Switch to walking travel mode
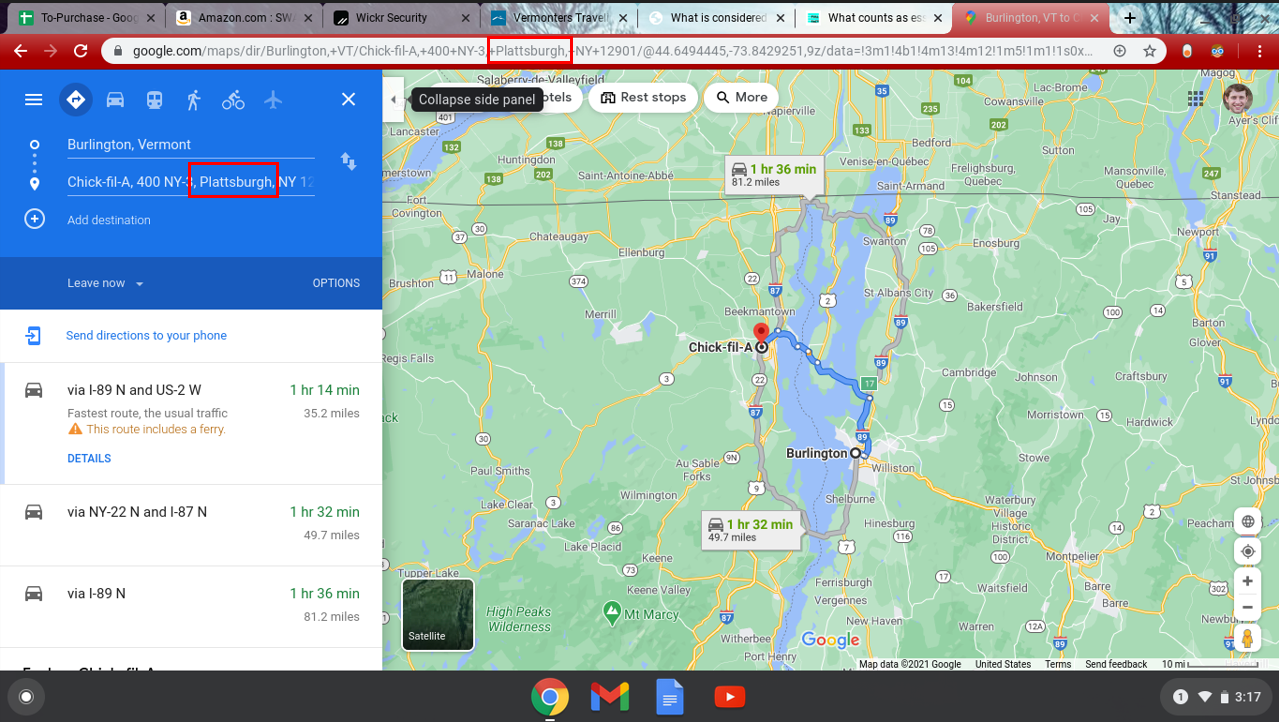The height and width of the screenshot is (722, 1279). pyautogui.click(x=193, y=99)
